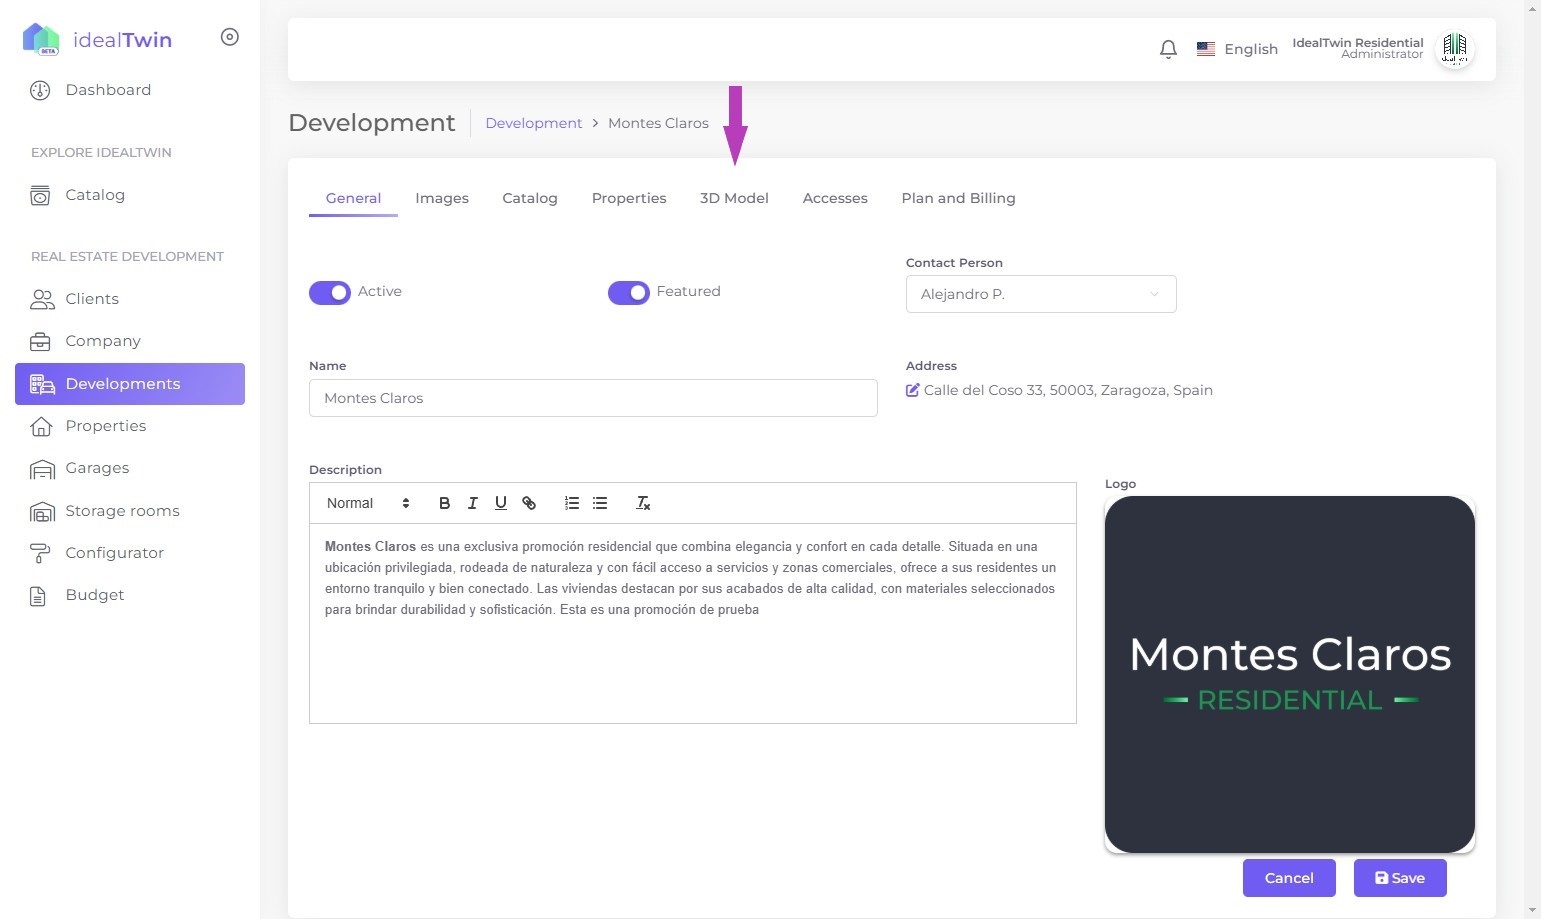Click the underline formatting icon

[x=500, y=503]
